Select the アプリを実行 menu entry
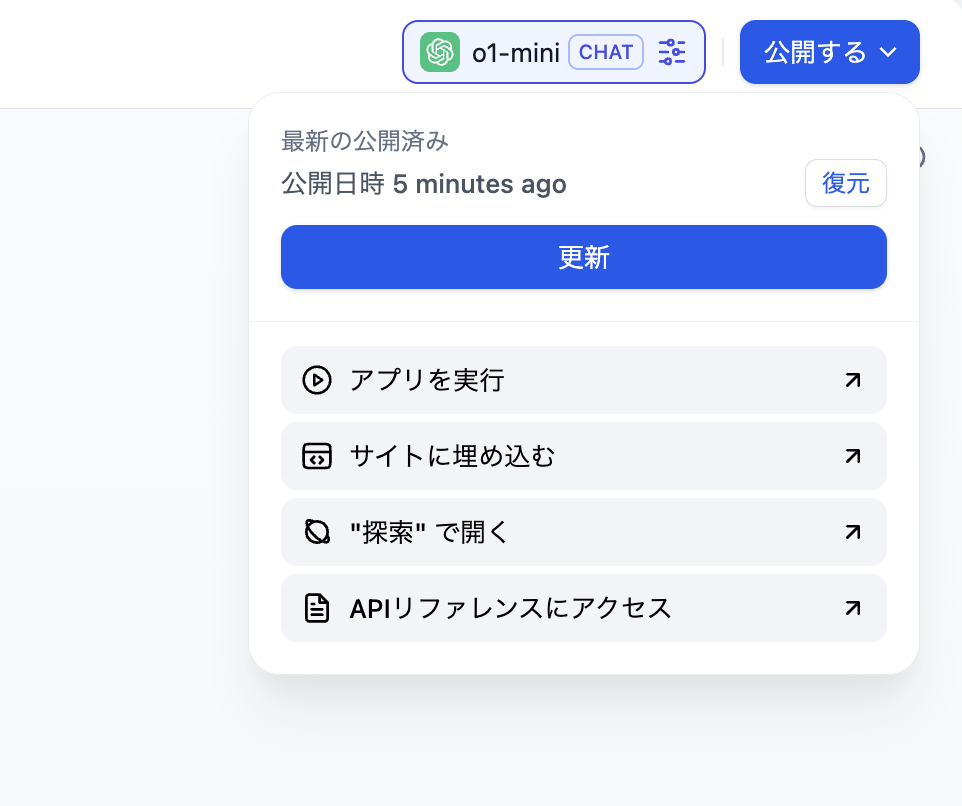 pyautogui.click(x=425, y=380)
